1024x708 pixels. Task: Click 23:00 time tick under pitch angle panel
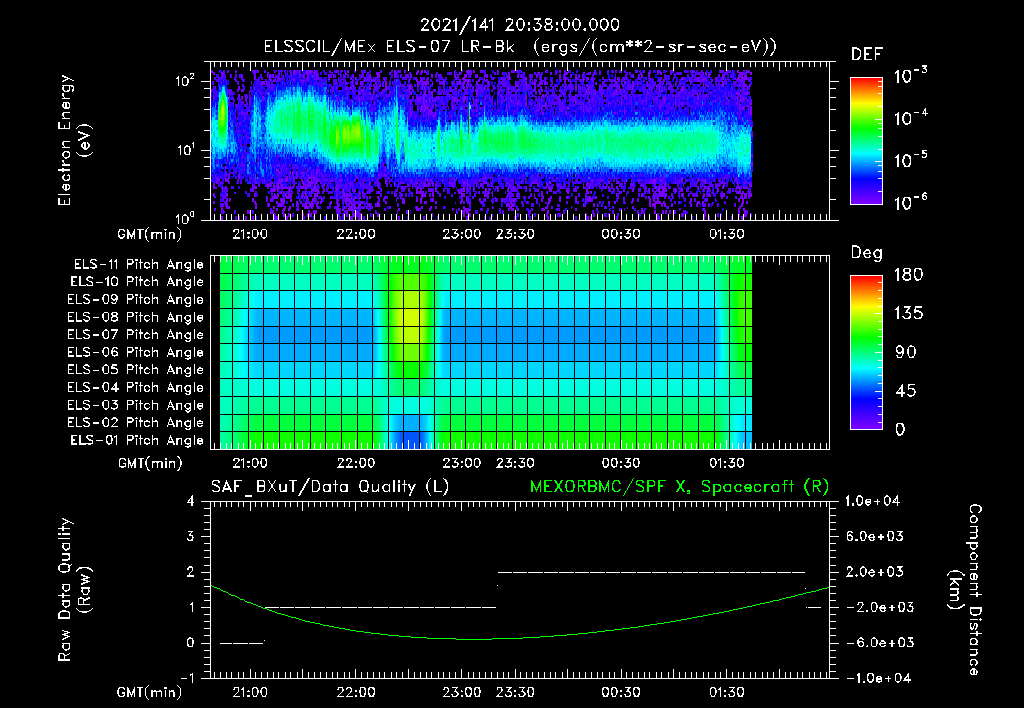462,463
